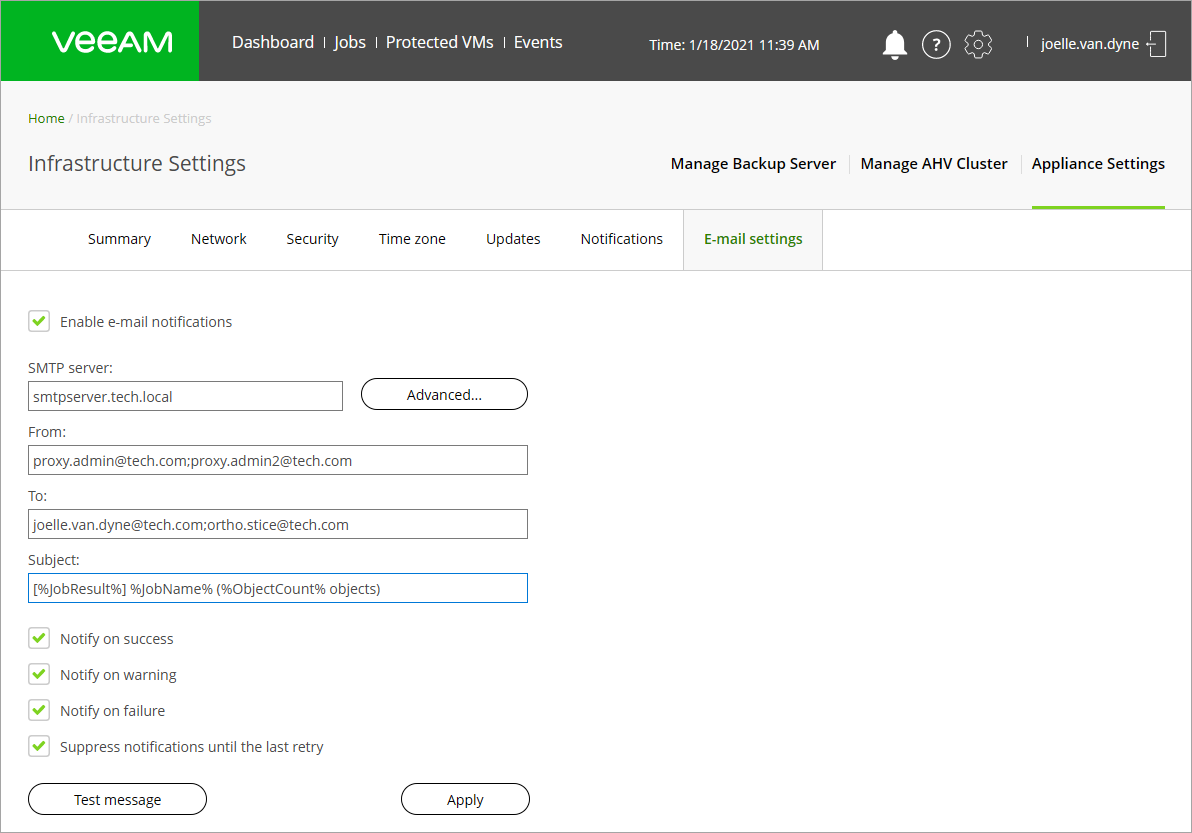Toggle the Notify on warning checkbox
The image size is (1192, 833).
pyautogui.click(x=39, y=674)
